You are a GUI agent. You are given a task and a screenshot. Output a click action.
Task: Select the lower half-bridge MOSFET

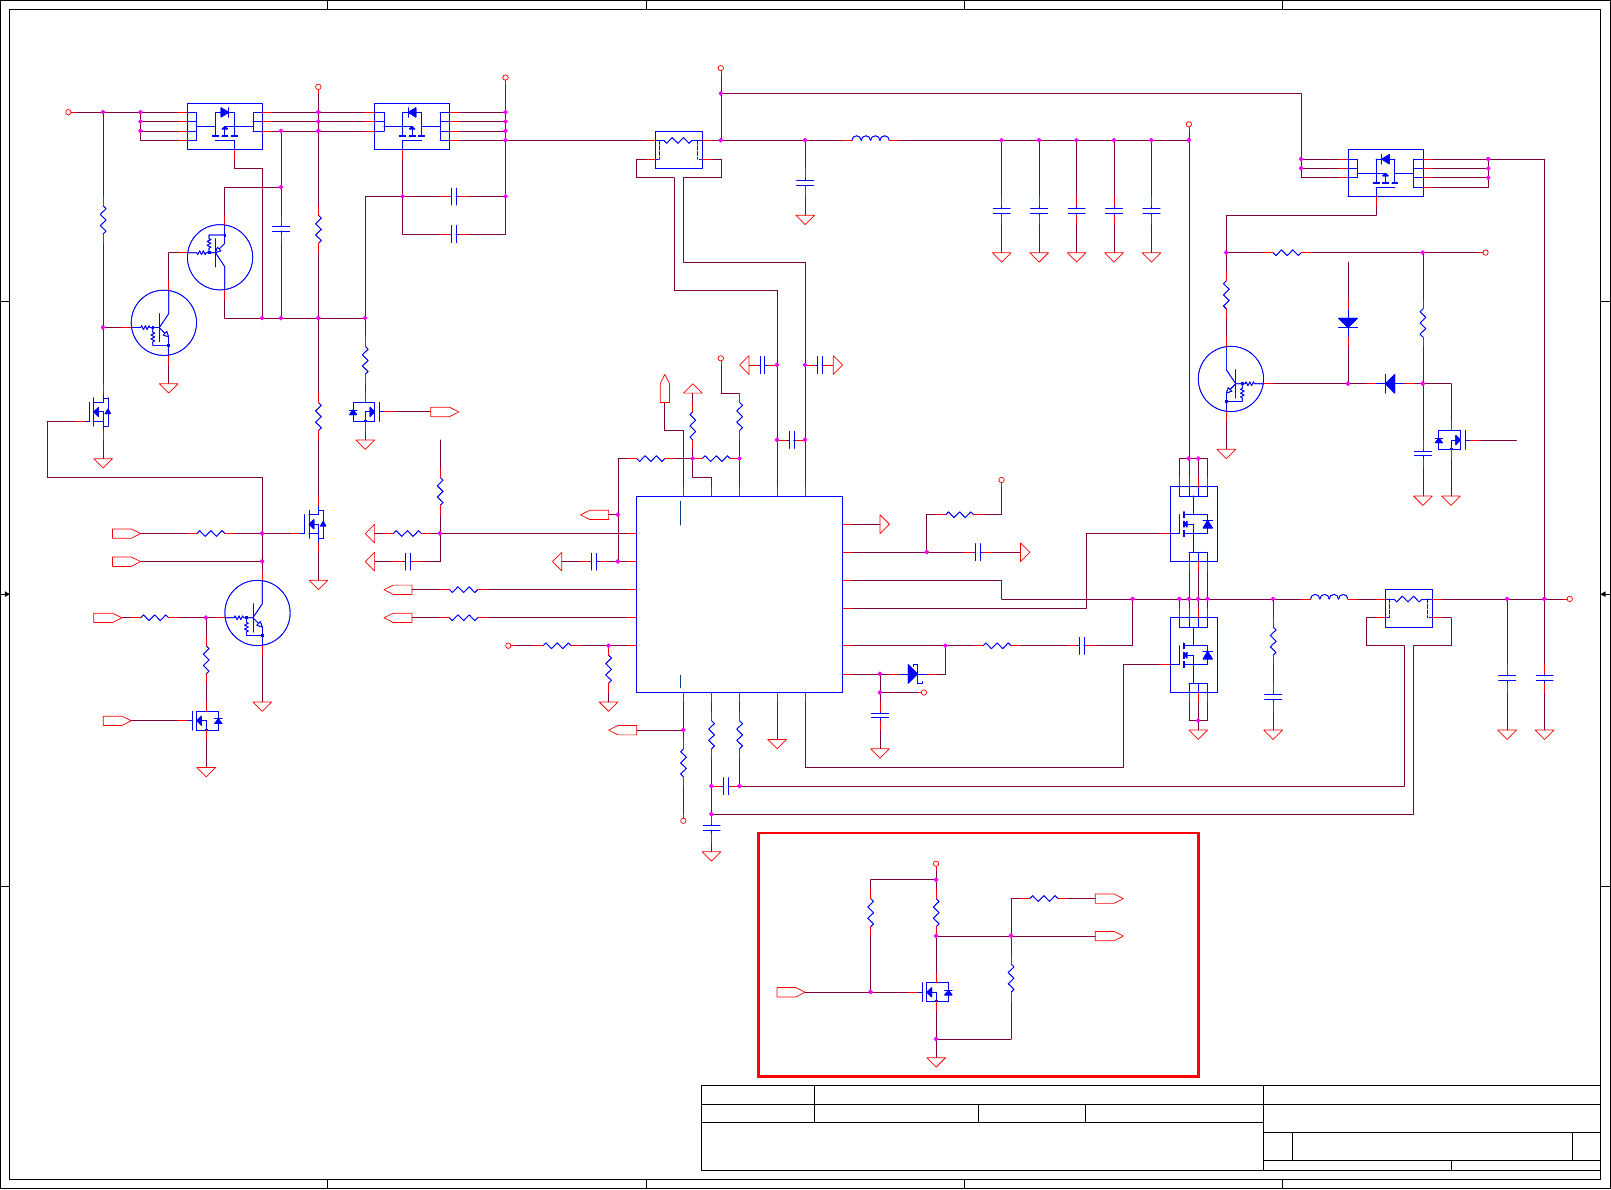click(x=1194, y=655)
